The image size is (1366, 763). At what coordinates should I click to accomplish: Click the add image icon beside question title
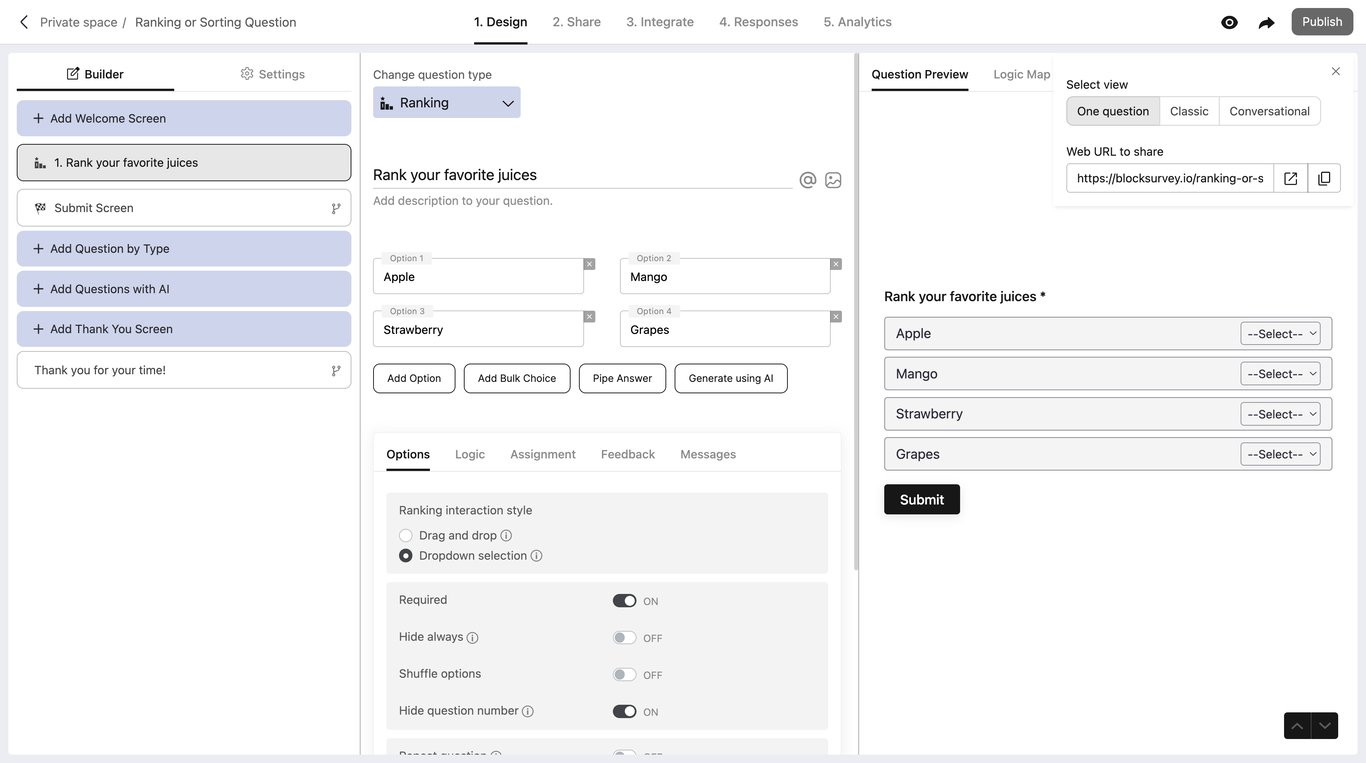(833, 180)
